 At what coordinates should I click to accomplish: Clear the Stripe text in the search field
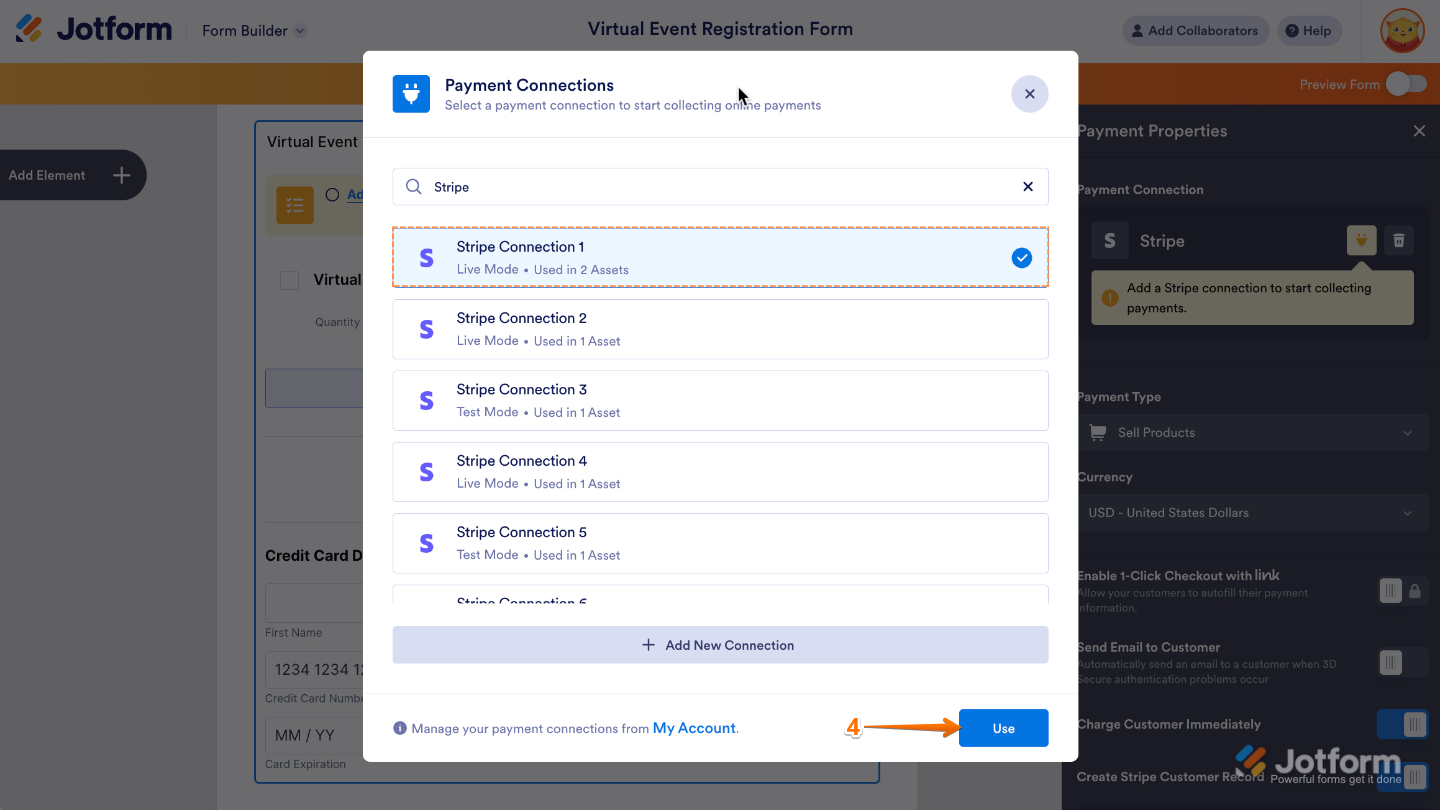click(1027, 187)
